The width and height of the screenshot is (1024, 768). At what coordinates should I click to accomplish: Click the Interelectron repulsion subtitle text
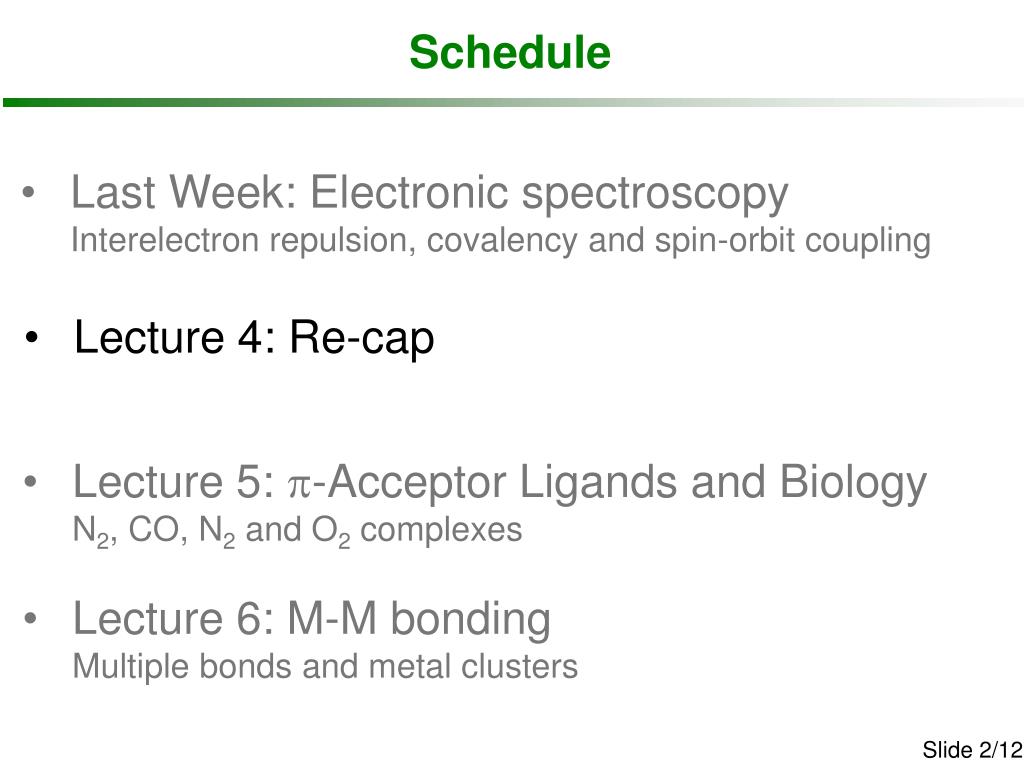coord(501,241)
